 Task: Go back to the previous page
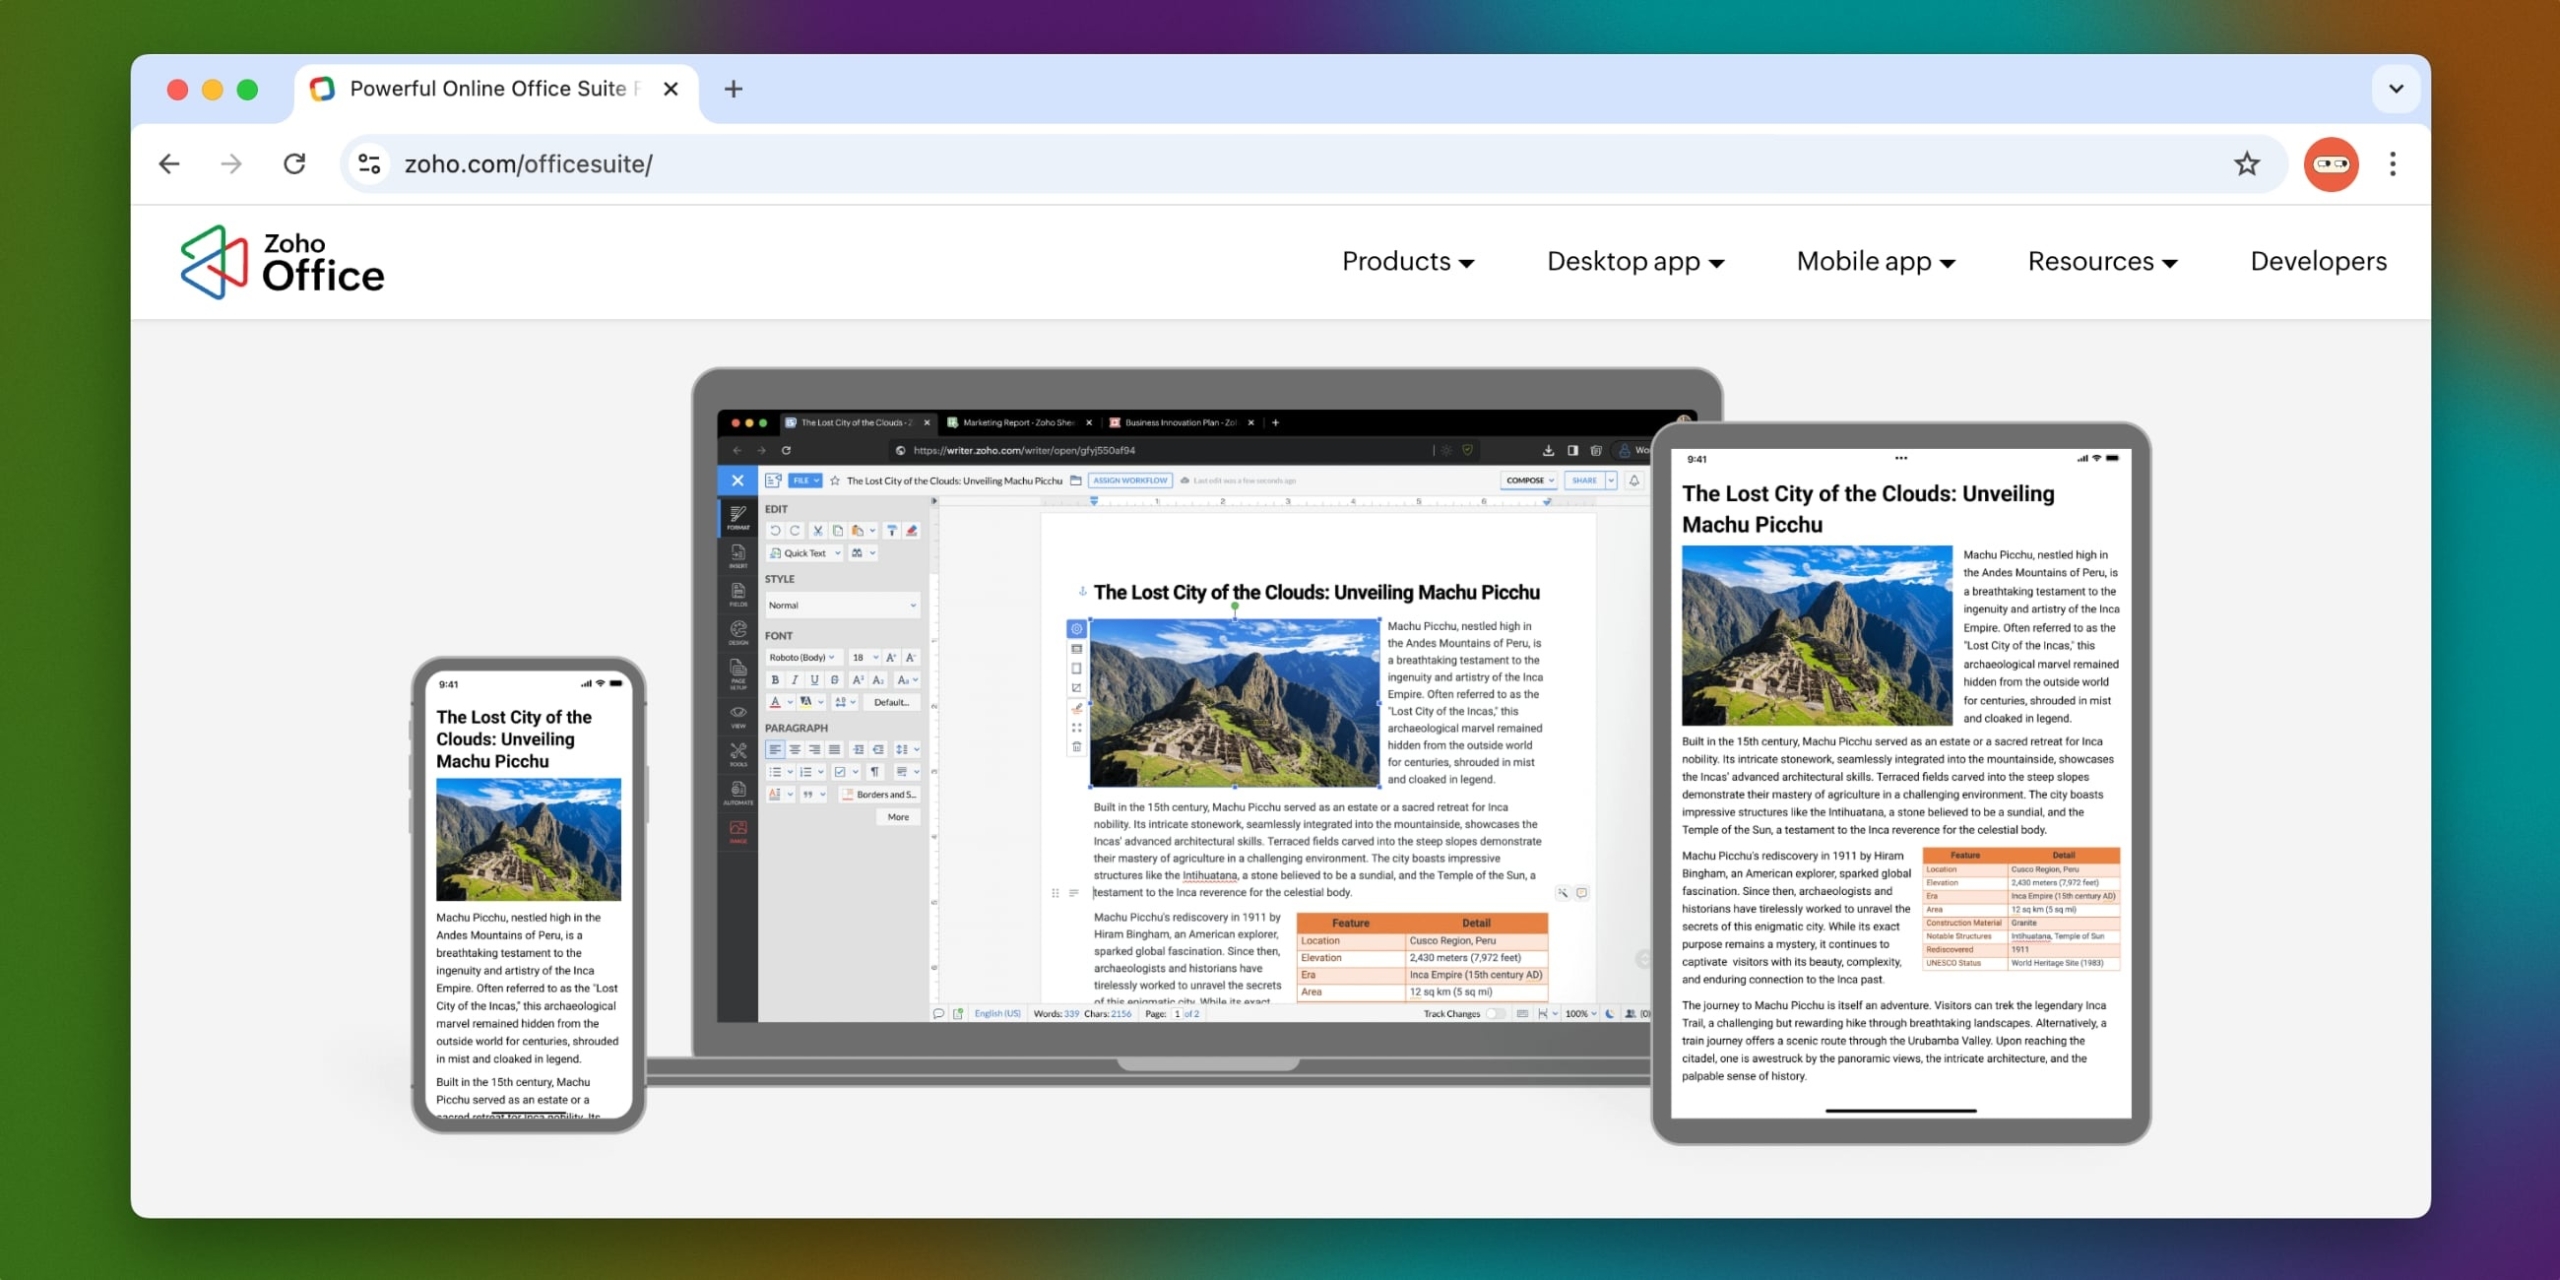169,164
